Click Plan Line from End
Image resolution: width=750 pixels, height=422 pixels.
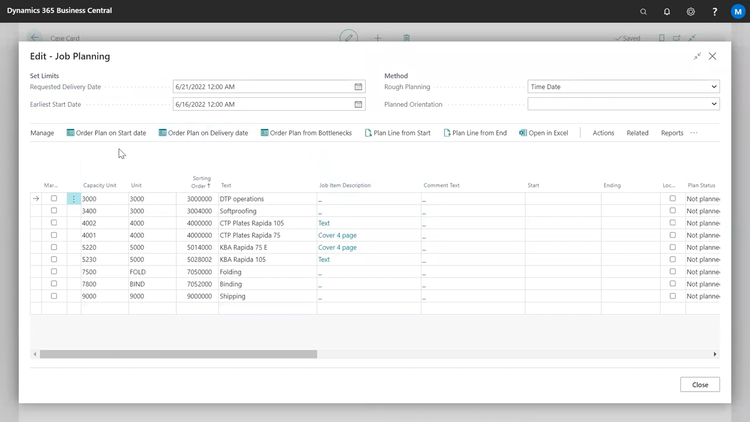coord(475,133)
